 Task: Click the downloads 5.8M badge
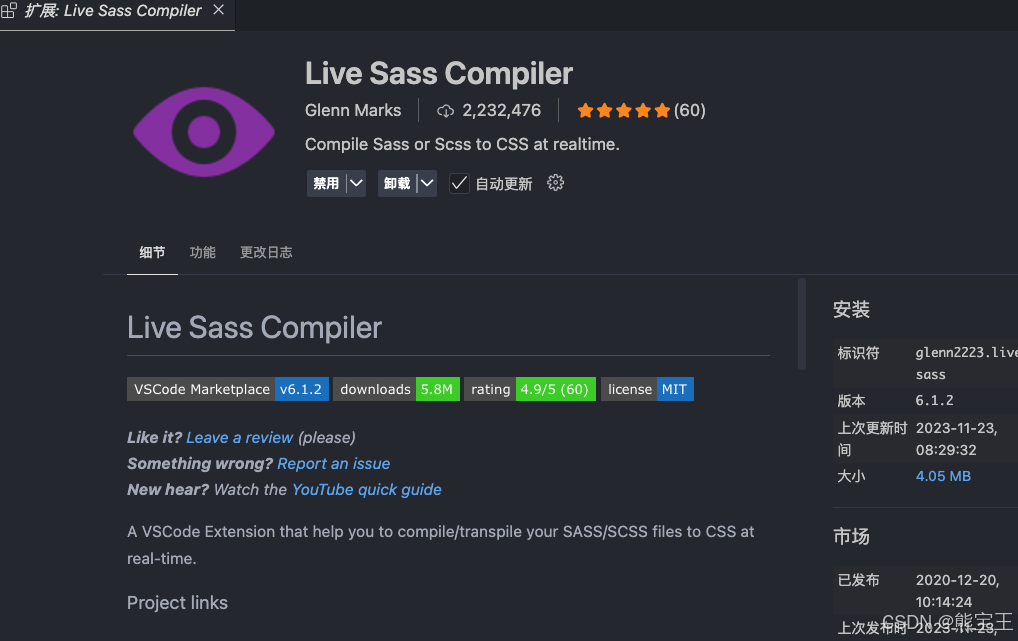pos(397,389)
